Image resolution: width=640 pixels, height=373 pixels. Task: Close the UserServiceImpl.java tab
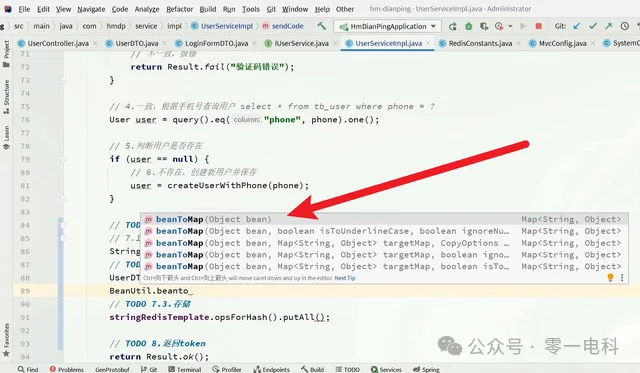428,43
